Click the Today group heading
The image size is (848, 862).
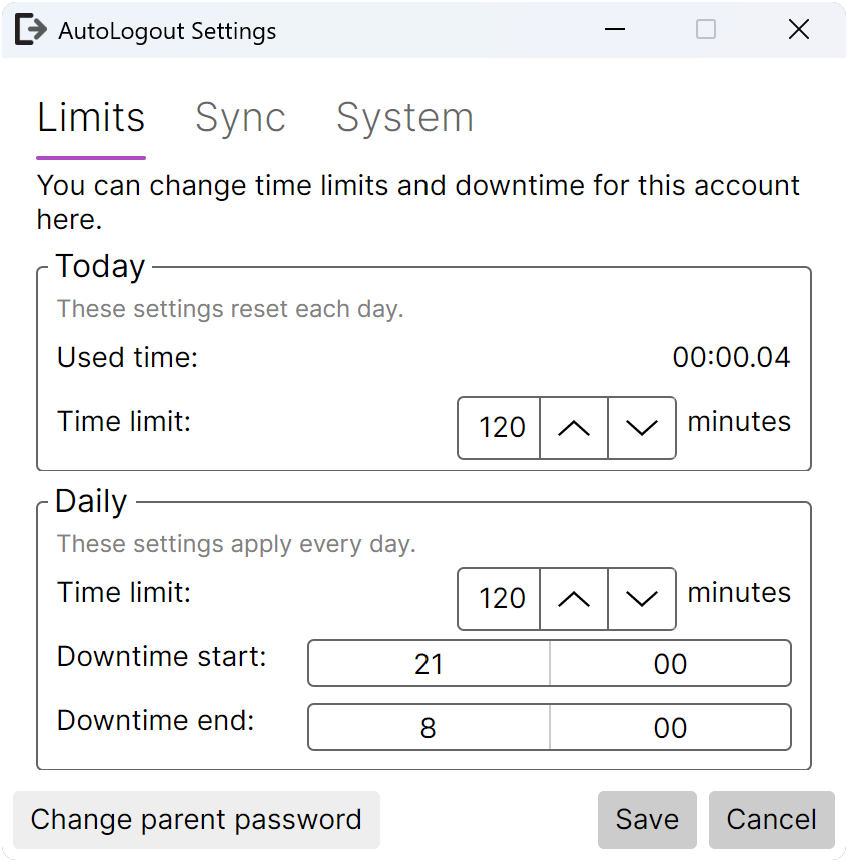pos(101,267)
